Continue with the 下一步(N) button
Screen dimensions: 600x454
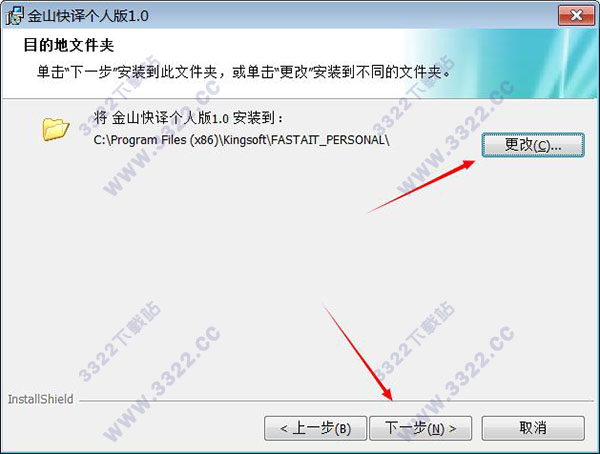[x=420, y=428]
